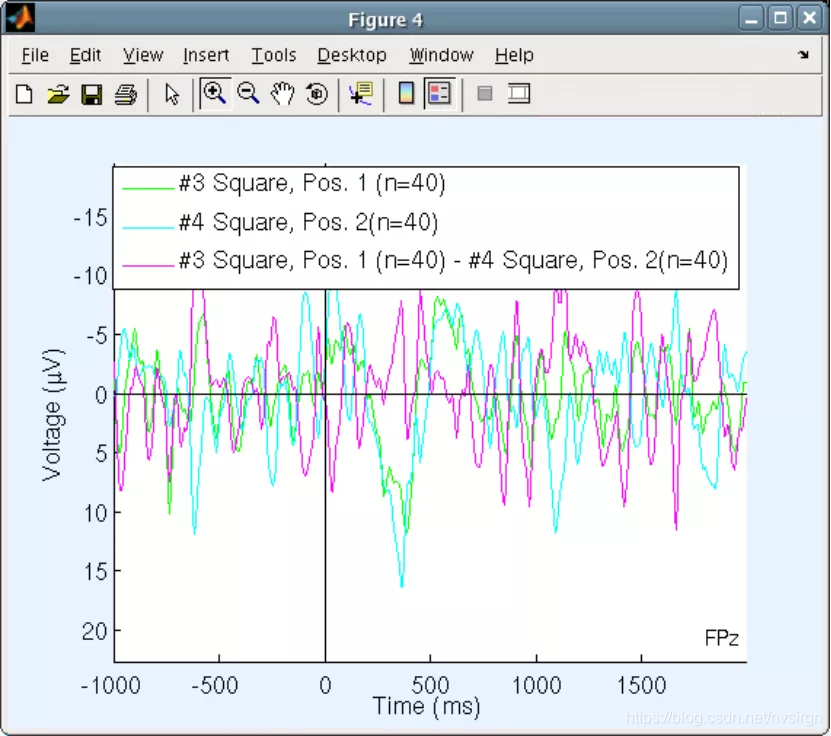This screenshot has width=831, height=736.
Task: Click the Show Plot Tools icon
Action: coord(519,94)
